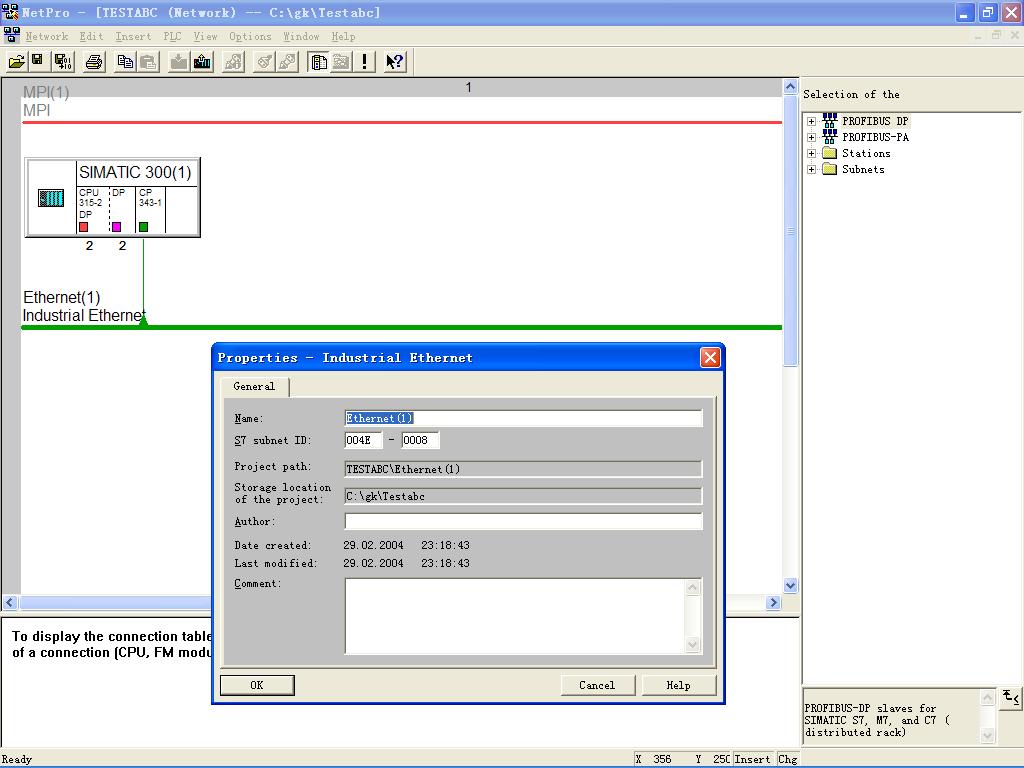This screenshot has width=1024, height=768.
Task: Click the PROFIBUS-PA catalog icon
Action: point(830,136)
